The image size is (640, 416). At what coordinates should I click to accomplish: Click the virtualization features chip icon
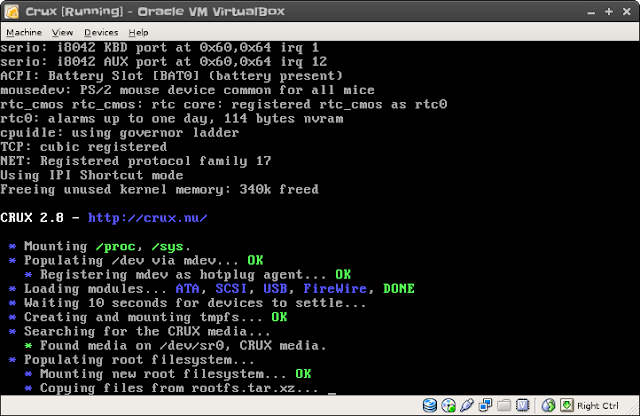[x=522, y=405]
